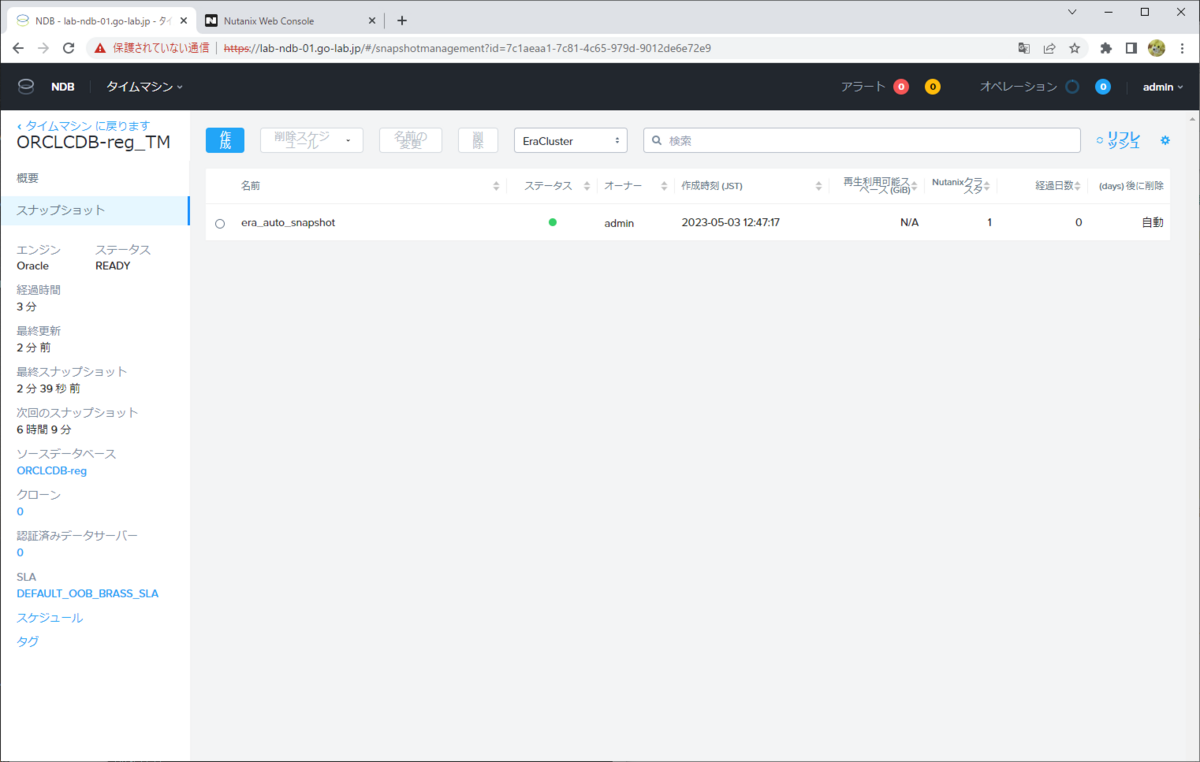Switch to NDB browser tab
Viewport: 1200px width, 762px height.
100,20
